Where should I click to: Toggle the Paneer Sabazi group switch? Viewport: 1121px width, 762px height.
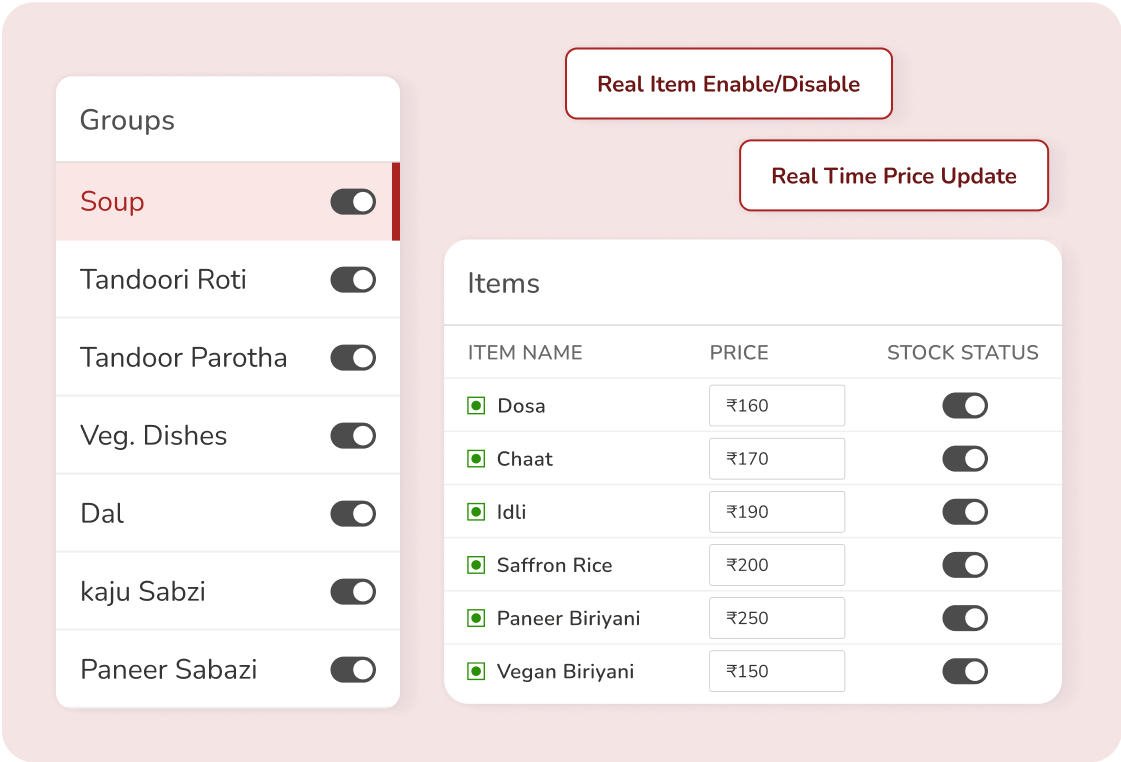353,670
